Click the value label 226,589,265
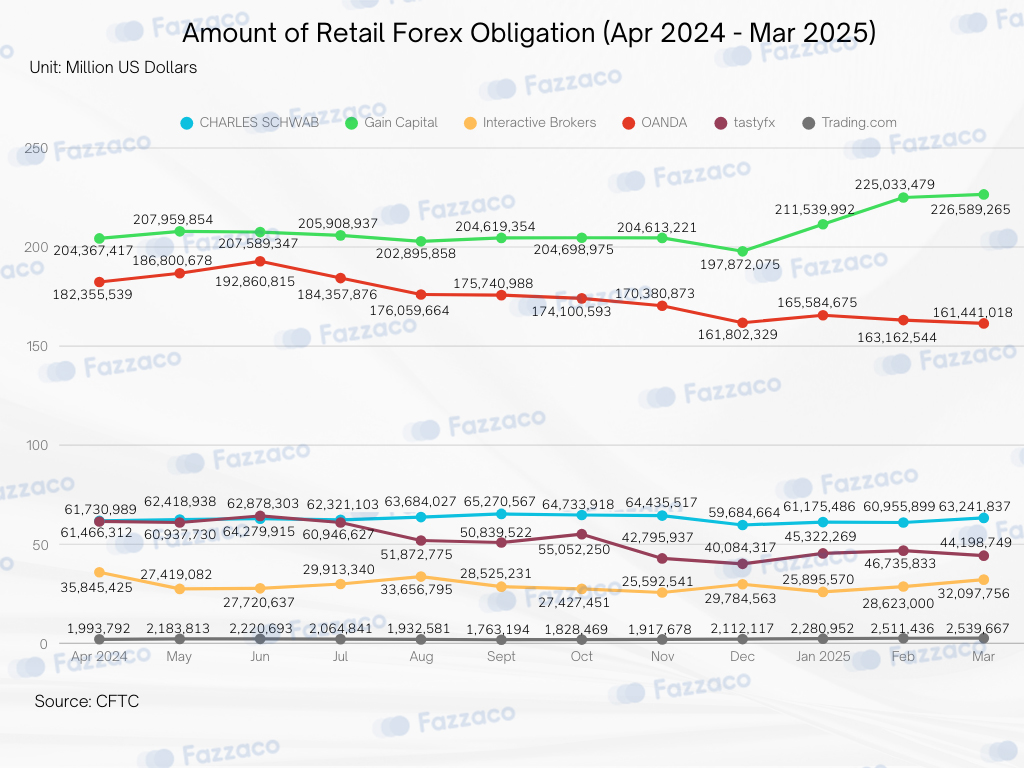The width and height of the screenshot is (1024, 768). (x=970, y=210)
